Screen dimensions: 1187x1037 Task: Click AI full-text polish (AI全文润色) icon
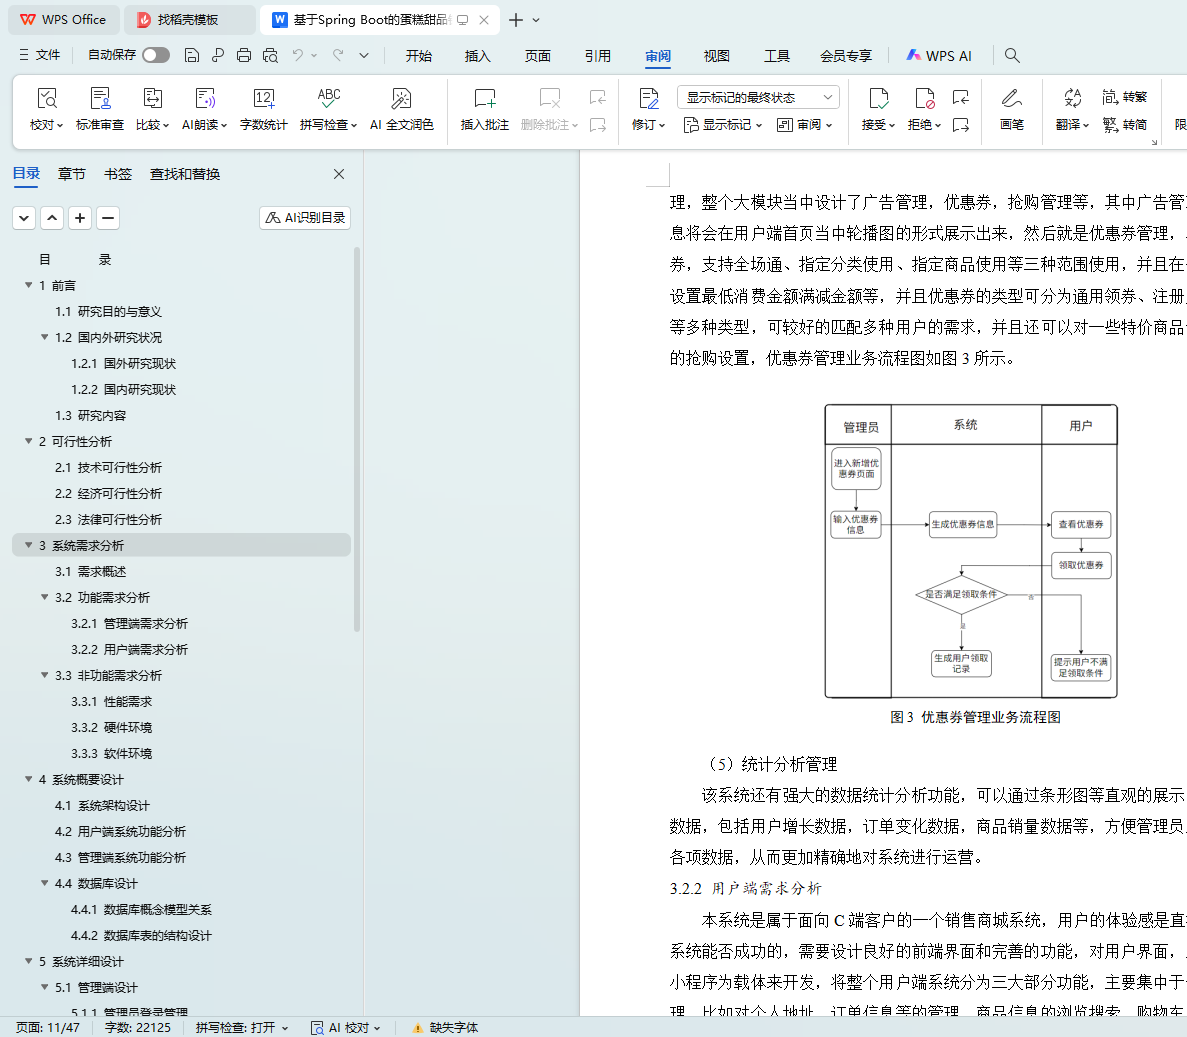[x=401, y=99]
